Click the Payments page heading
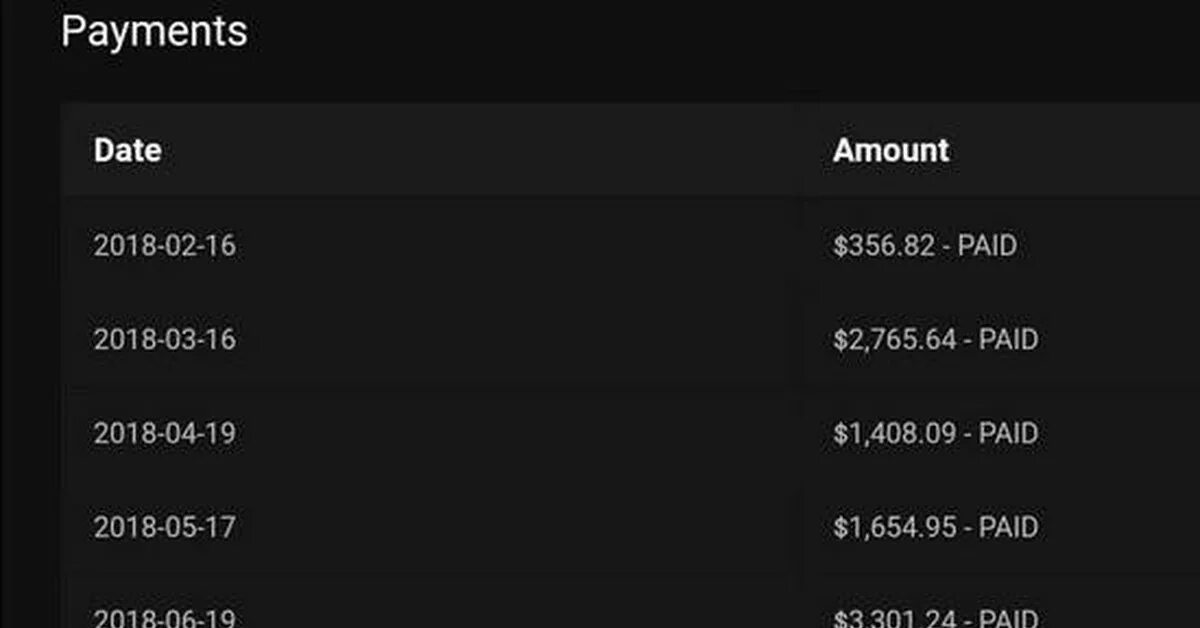The height and width of the screenshot is (628, 1200). [x=154, y=31]
